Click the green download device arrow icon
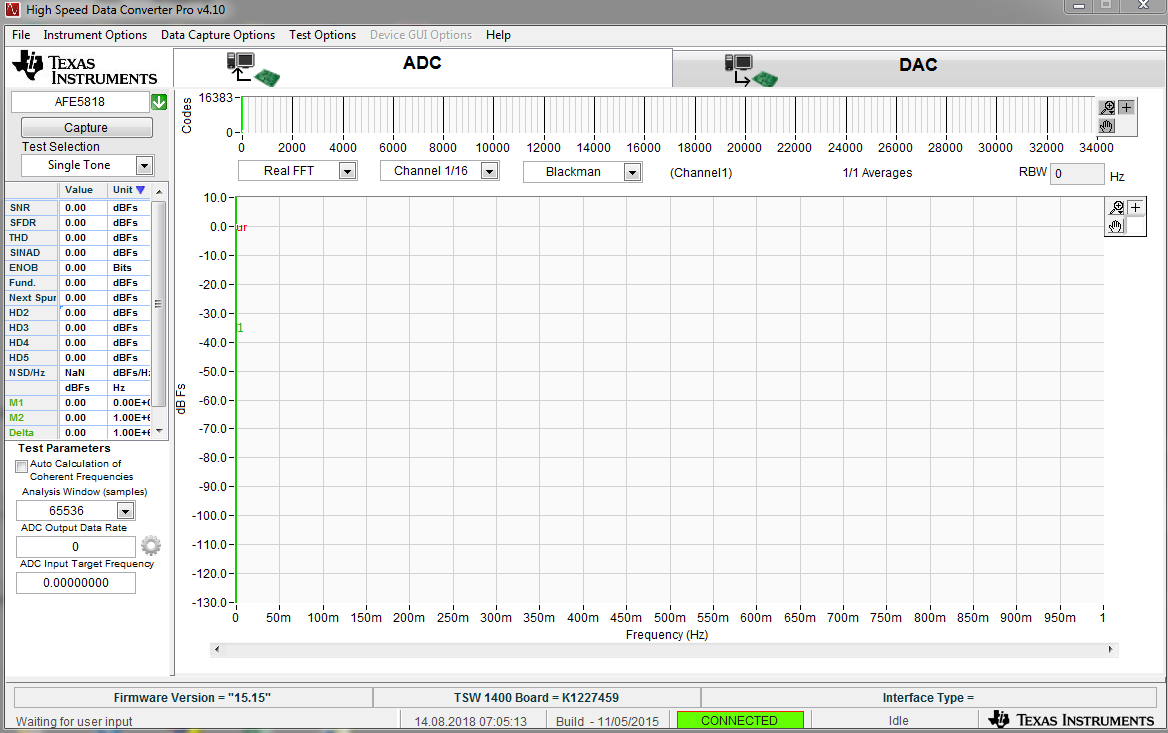Viewport: 1168px width, 733px height. pos(159,102)
